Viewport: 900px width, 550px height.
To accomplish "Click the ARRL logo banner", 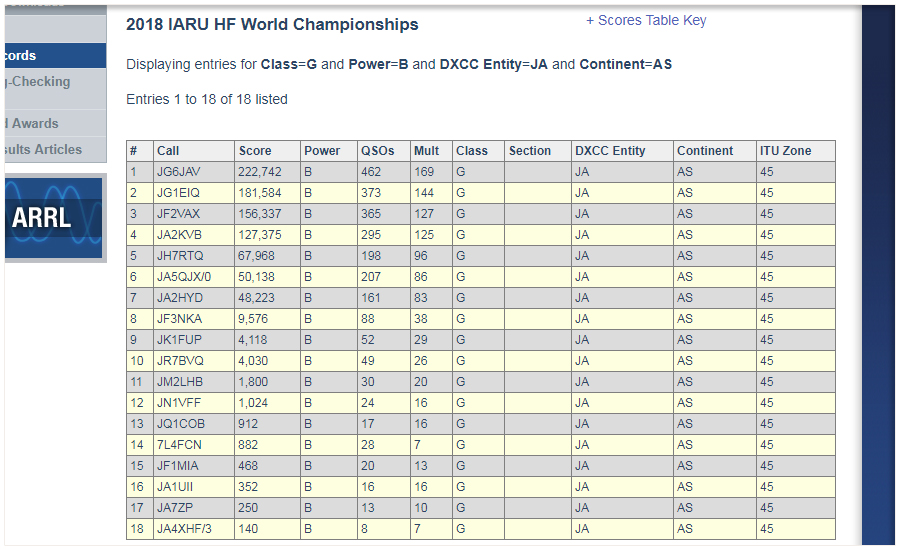I will pyautogui.click(x=54, y=217).
